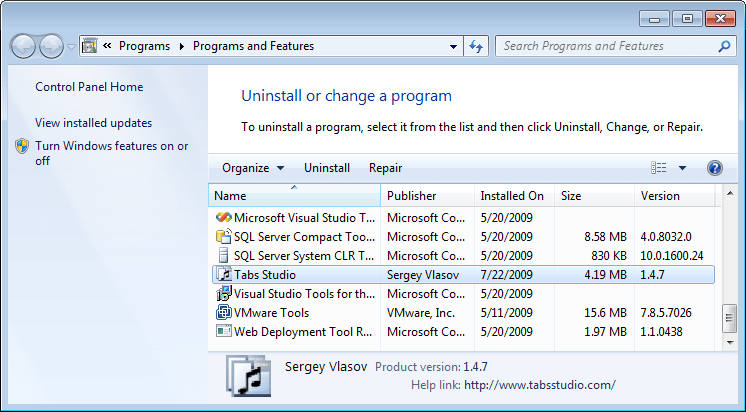Sort by the Version column header
This screenshot has width=746, height=412.
[674, 196]
